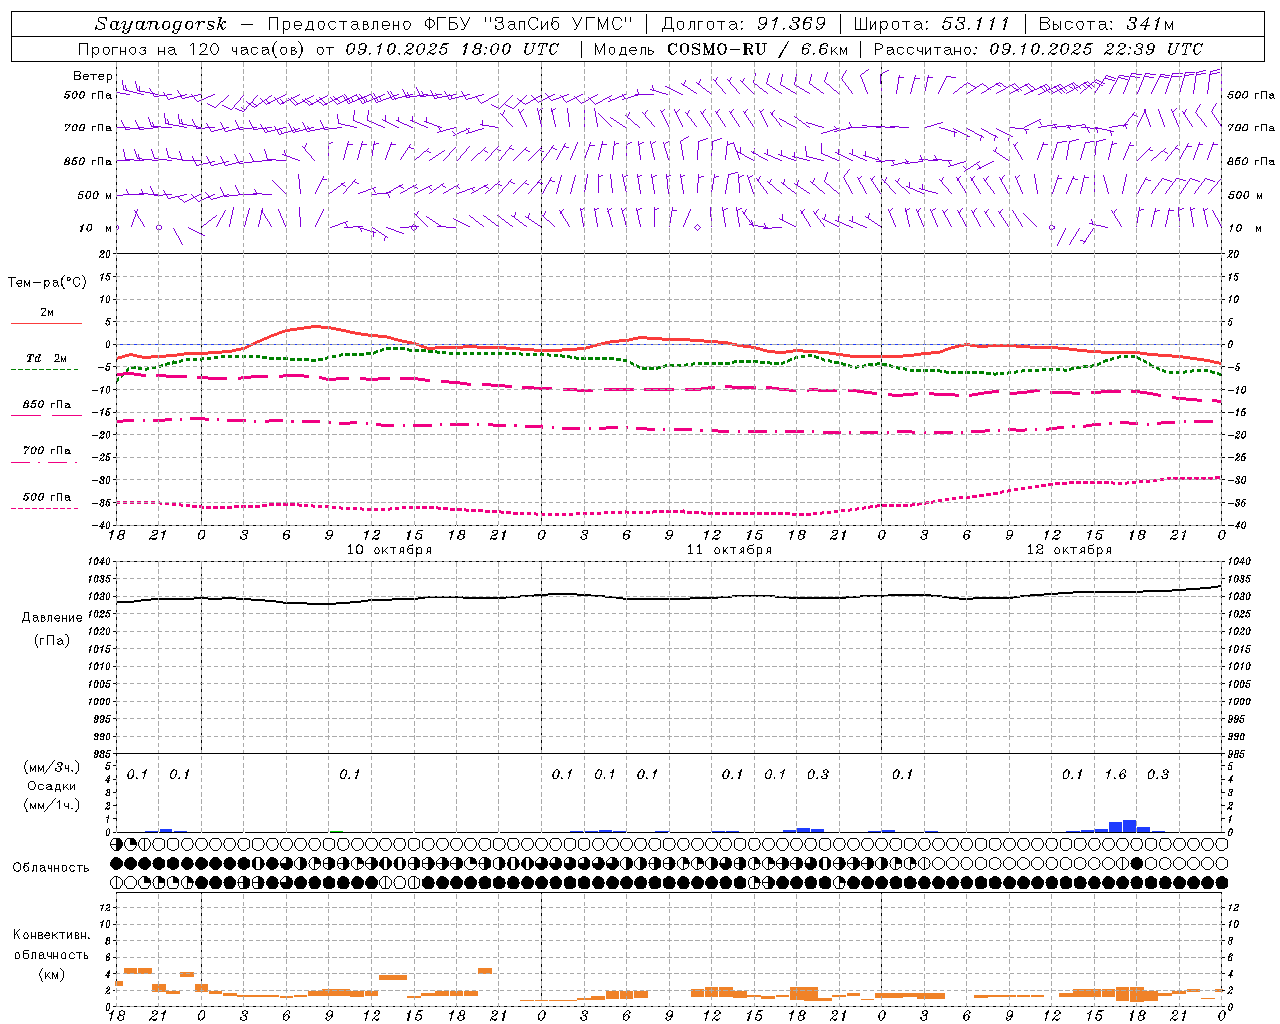Click the Высота: 341м value
Image resolution: width=1280 pixels, height=1024 pixels.
click(x=1106, y=24)
